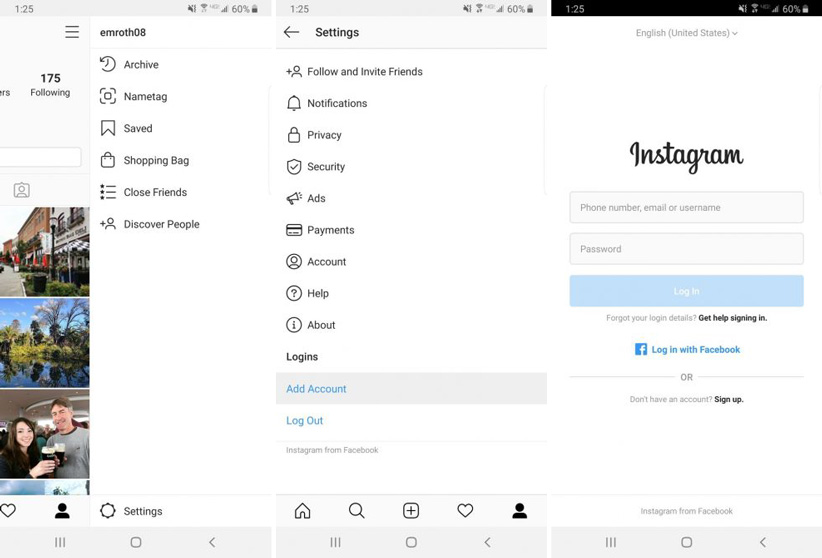Open activity heart icon in Settings screen
This screenshot has width=822, height=558.
pyautogui.click(x=465, y=511)
